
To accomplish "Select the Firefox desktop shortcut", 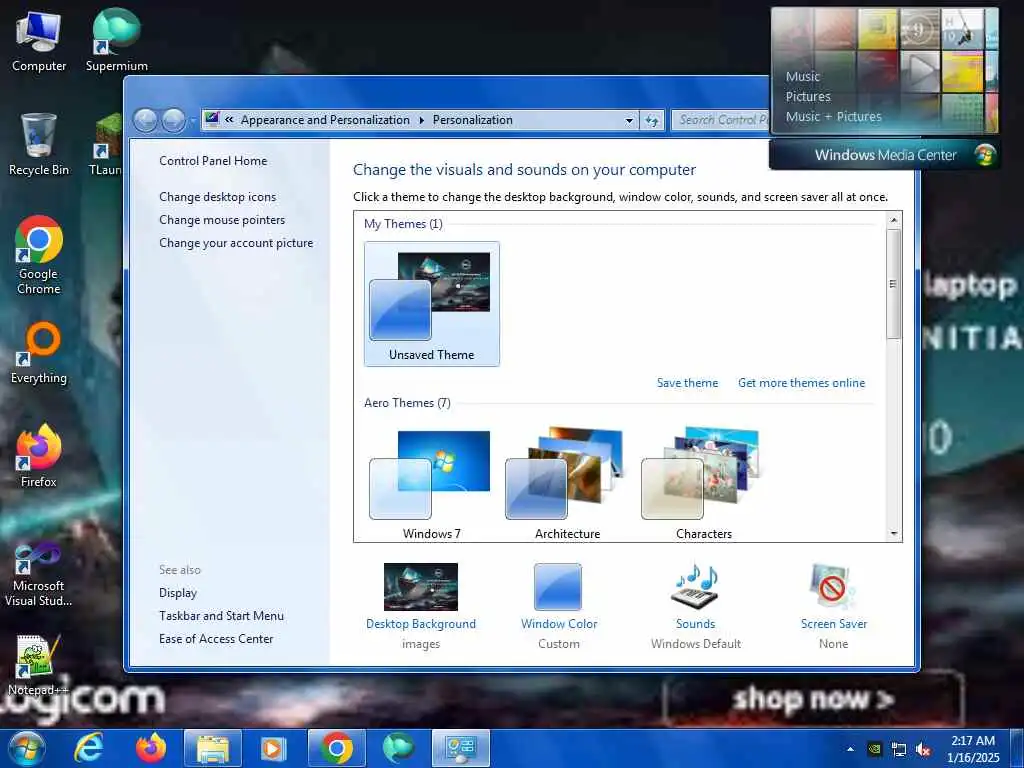I will (x=39, y=456).
